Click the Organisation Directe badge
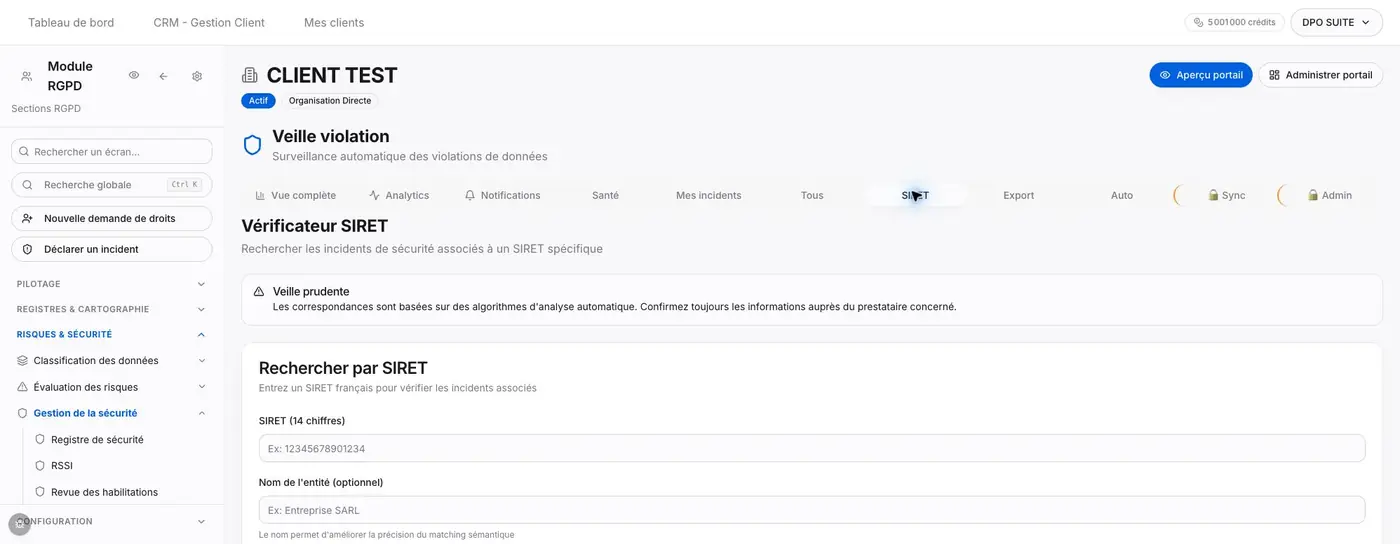 click(x=330, y=101)
